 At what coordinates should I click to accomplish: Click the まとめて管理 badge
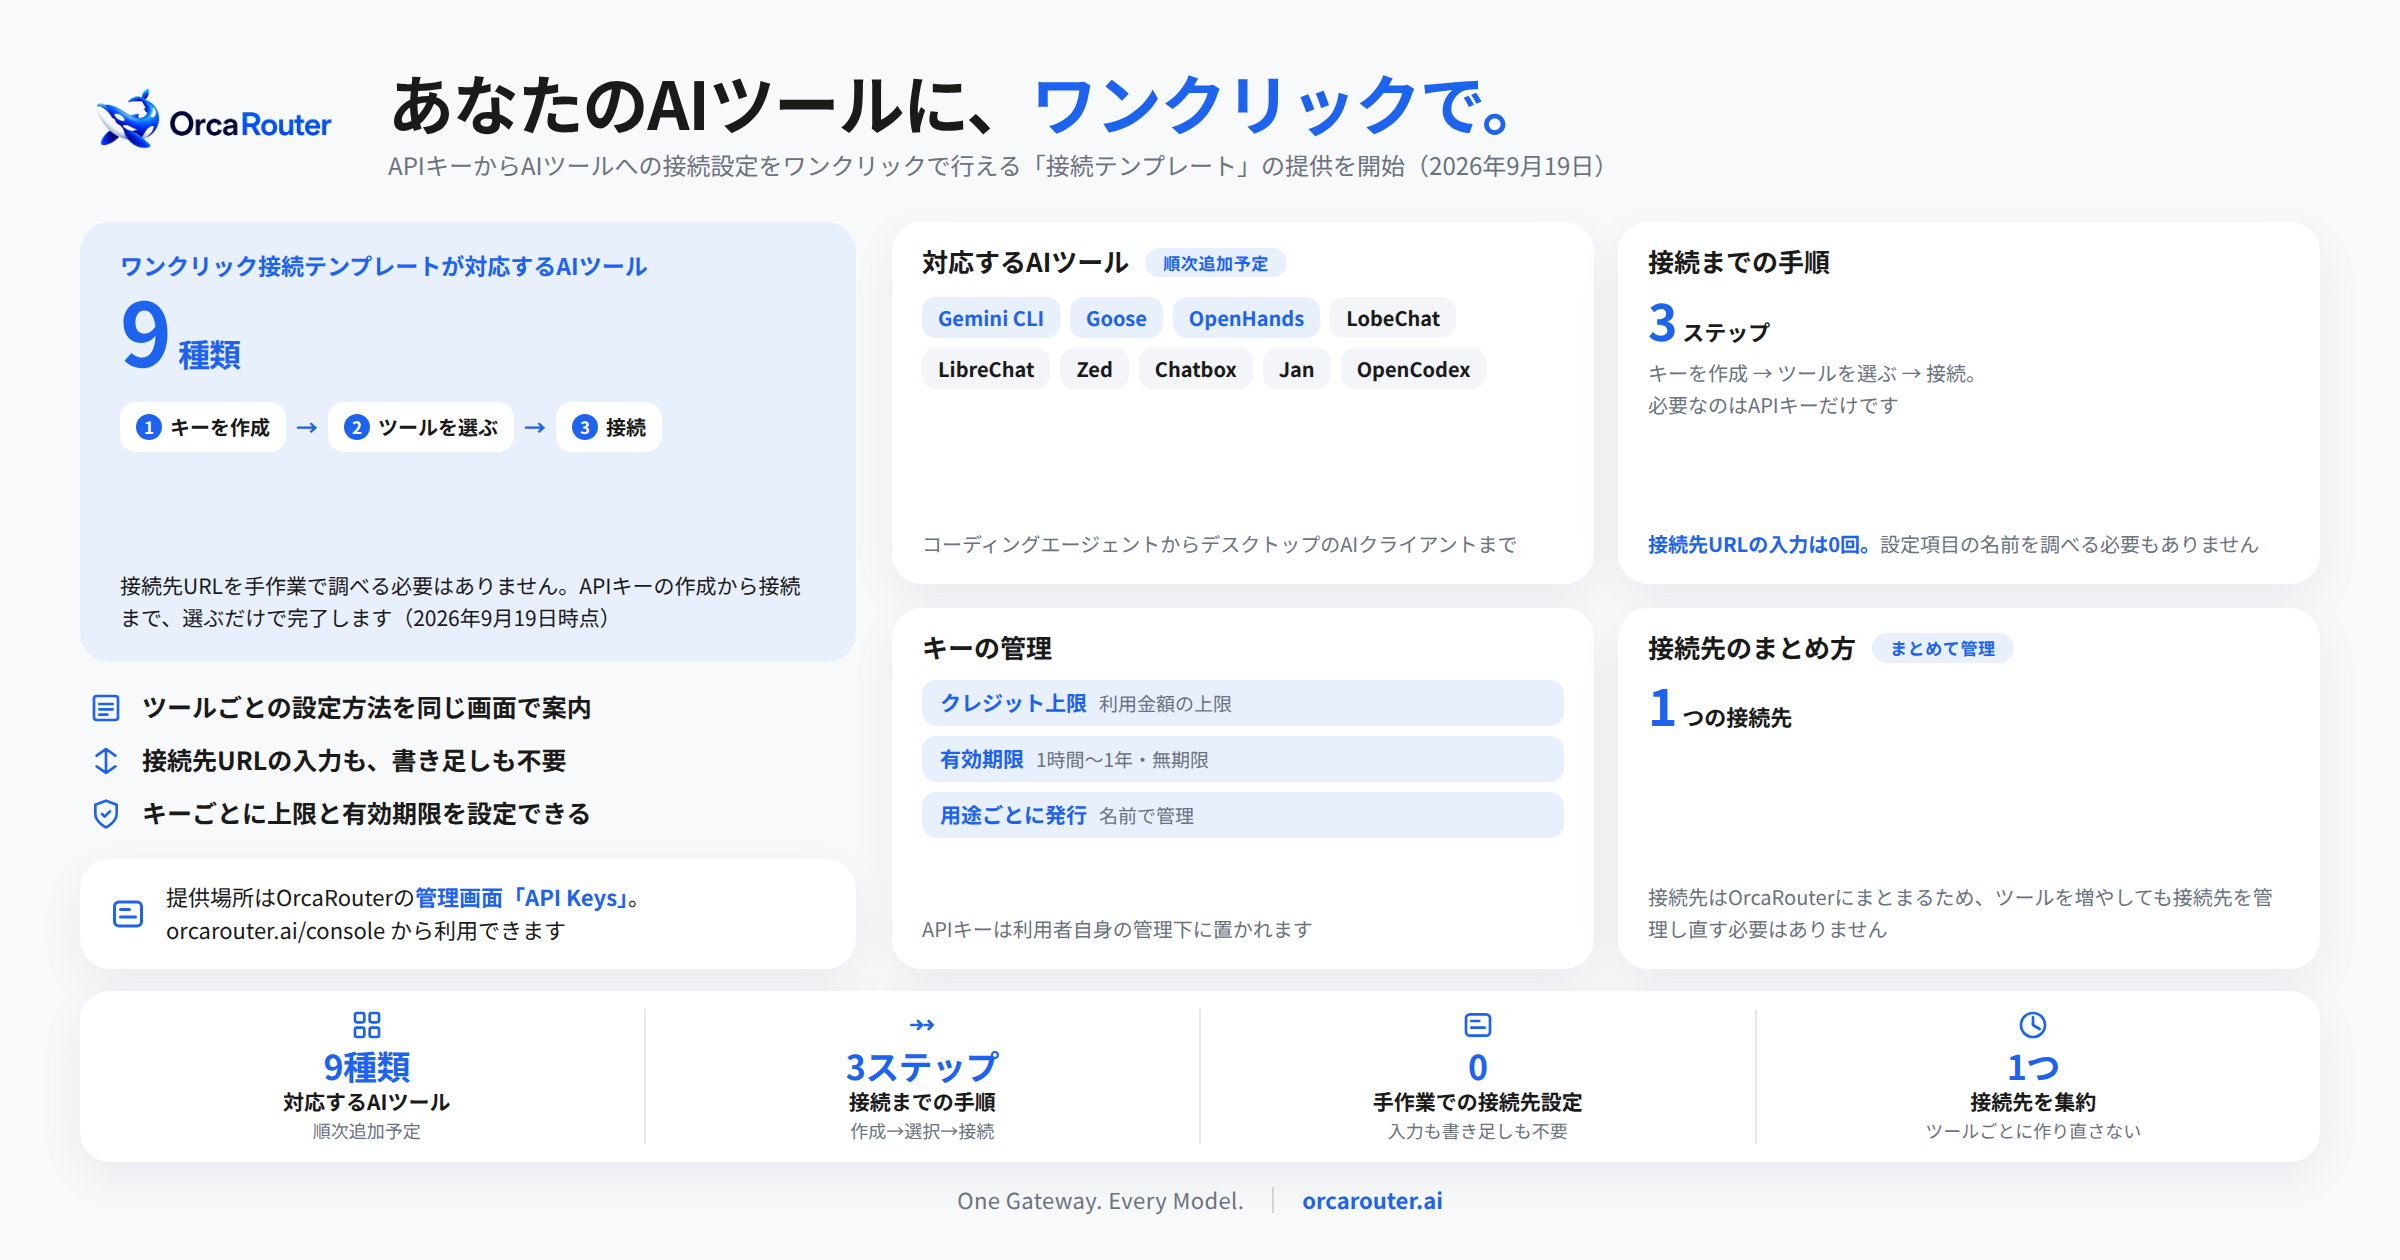(1942, 649)
